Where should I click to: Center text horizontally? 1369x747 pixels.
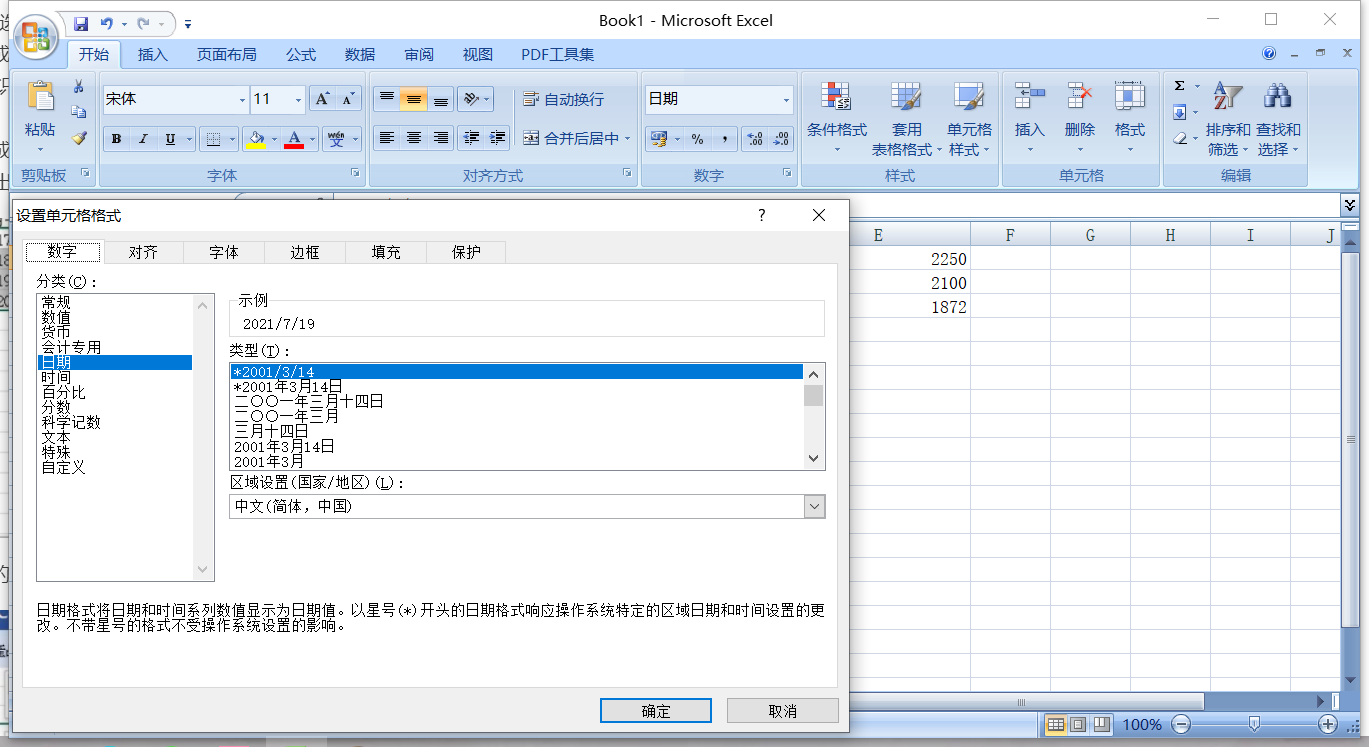(x=413, y=138)
